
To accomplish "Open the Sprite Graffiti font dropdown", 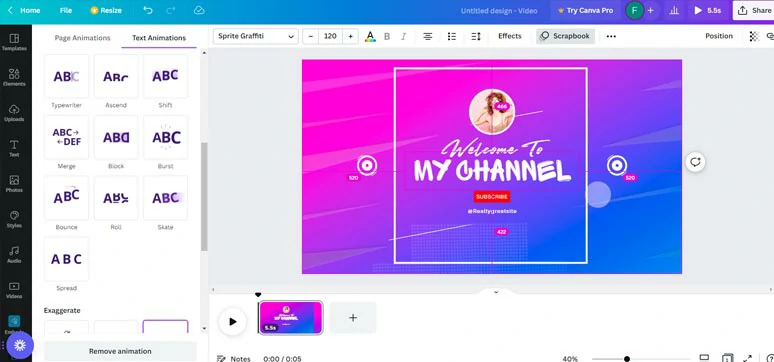I will 256,36.
